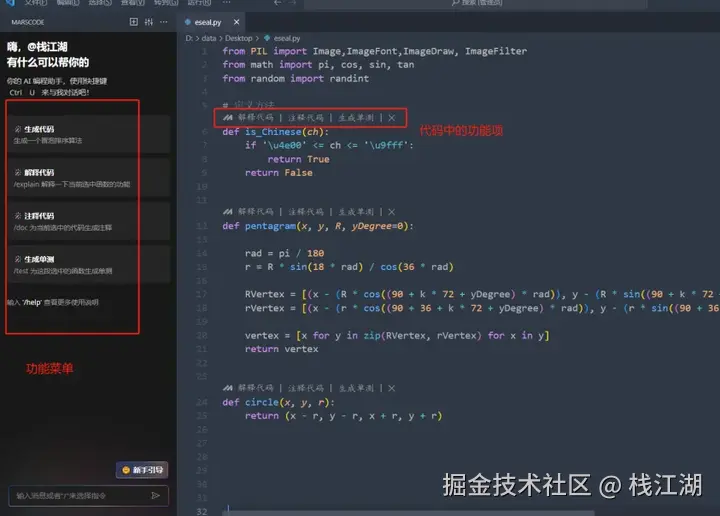
Task: Go back with the navigation arrow
Action: [x=277, y=2]
